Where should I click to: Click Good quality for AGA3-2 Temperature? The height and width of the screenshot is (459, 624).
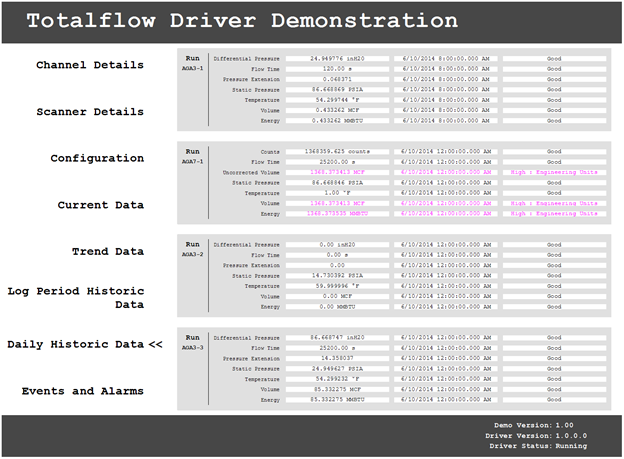[x=554, y=286]
